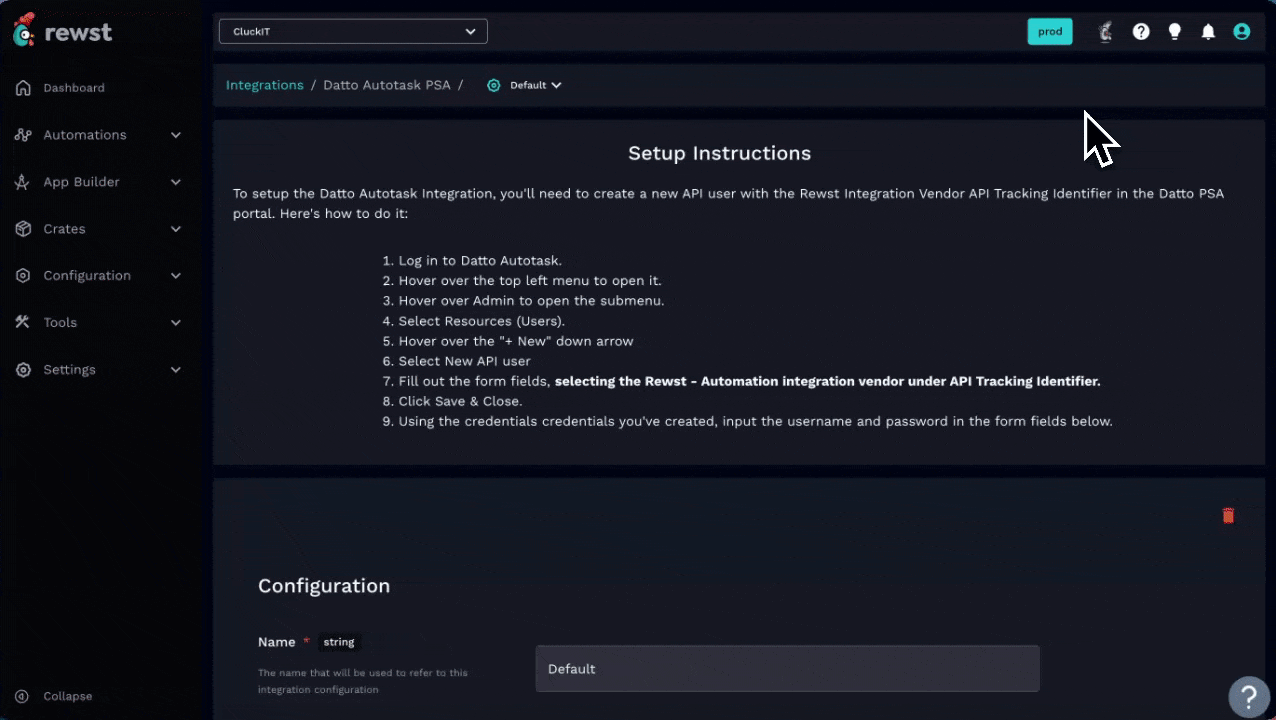
Task: Expand the Automations menu chevron
Action: (176, 135)
